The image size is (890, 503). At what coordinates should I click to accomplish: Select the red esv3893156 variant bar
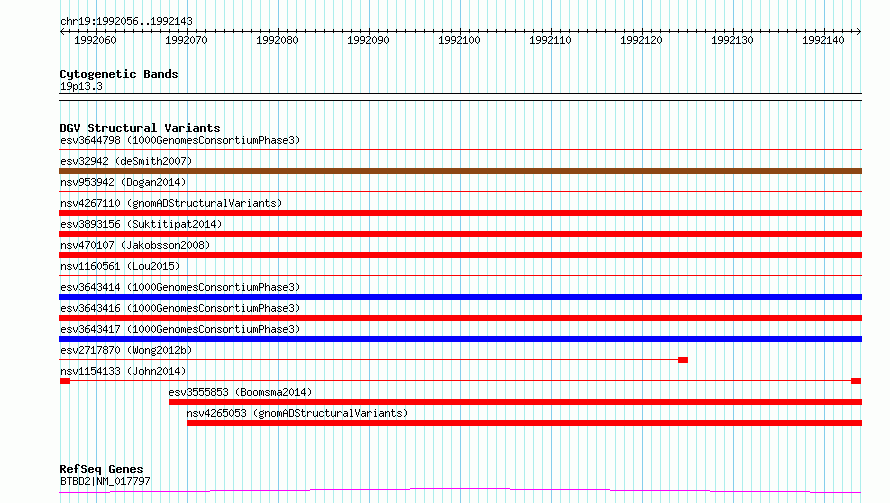coord(460,234)
